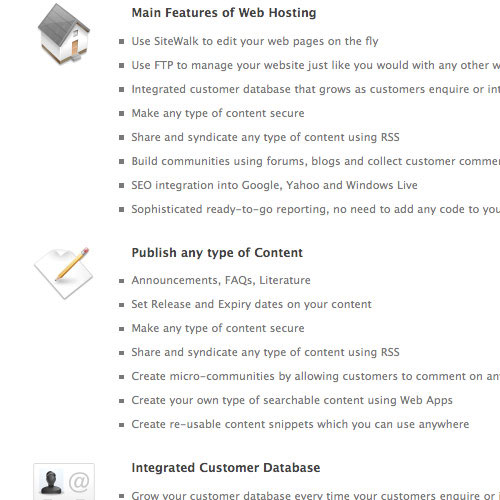Click Integrated customer database that grows item
The image size is (500, 500).
315,89
